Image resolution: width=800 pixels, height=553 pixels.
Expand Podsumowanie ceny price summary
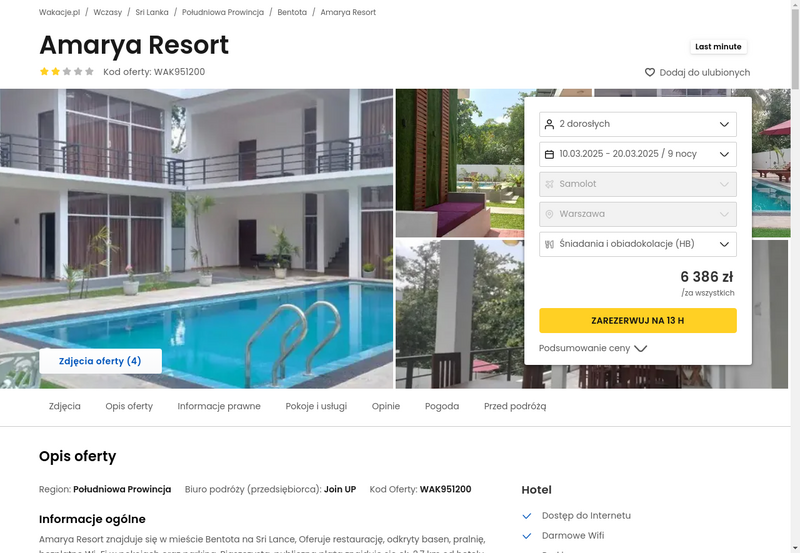pos(593,348)
